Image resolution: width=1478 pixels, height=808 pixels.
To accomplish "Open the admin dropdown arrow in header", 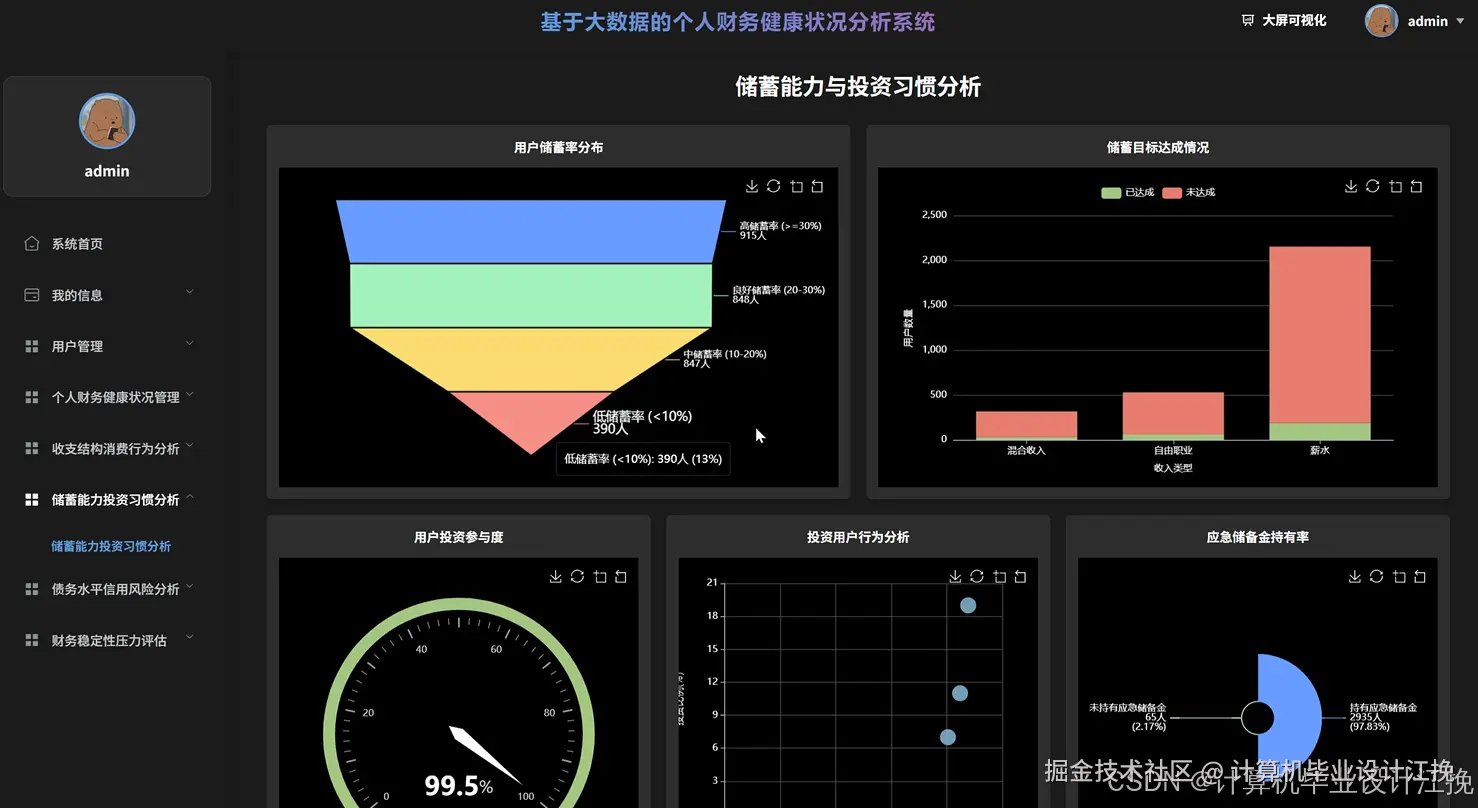I will 1460,21.
